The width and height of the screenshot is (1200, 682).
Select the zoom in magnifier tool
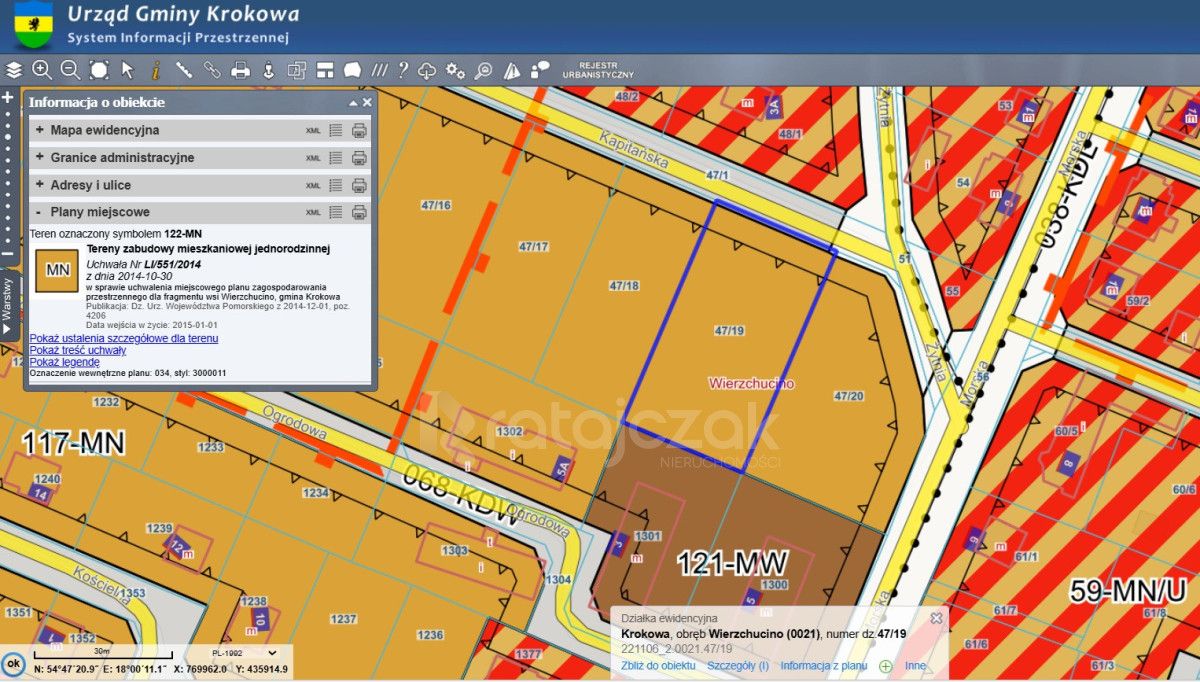click(x=41, y=70)
